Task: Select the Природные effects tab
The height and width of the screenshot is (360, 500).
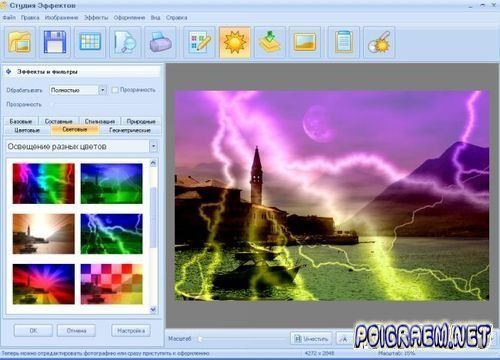Action: pos(141,121)
